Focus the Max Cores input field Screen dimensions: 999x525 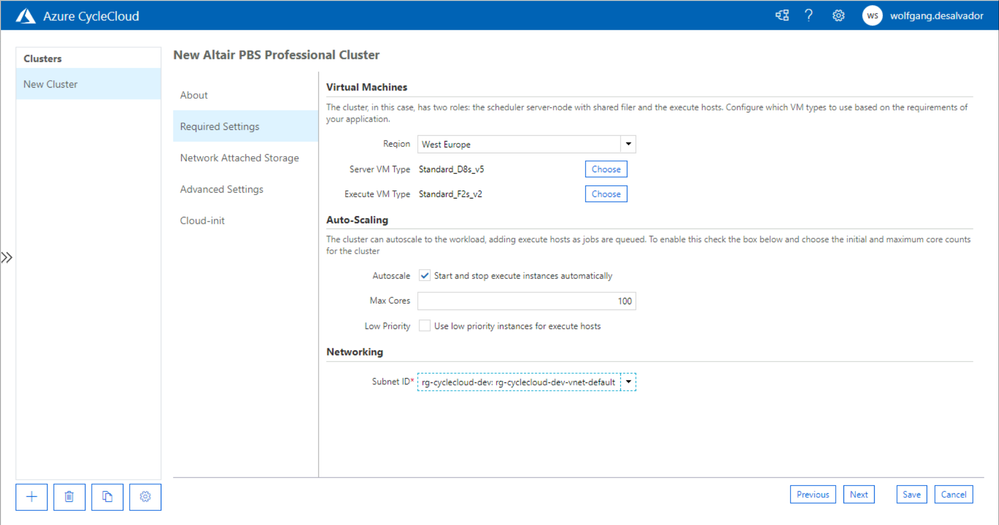[x=527, y=301]
